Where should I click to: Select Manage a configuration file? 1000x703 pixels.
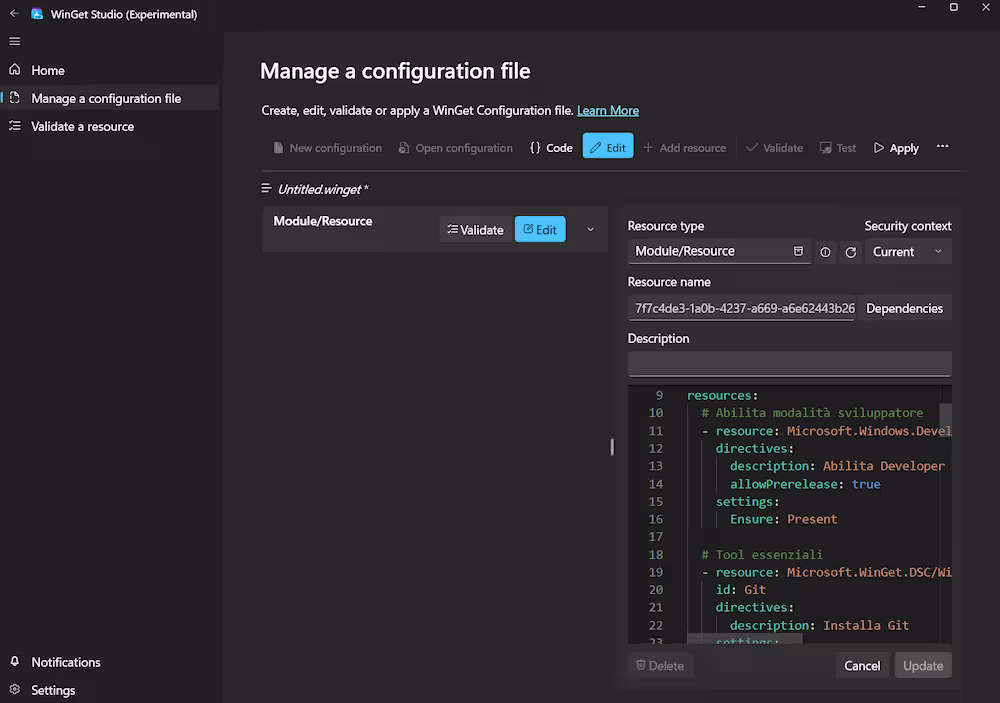pos(110,98)
